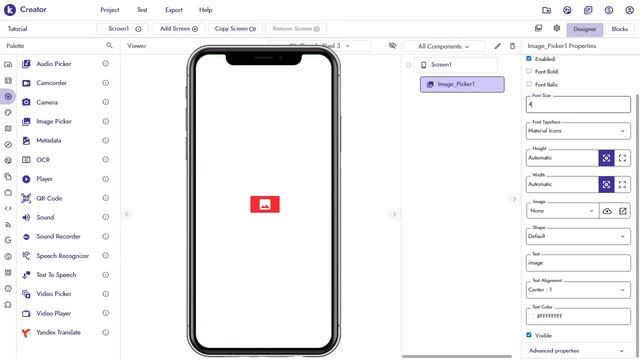Toggle the Font Italic checkbox

pyautogui.click(x=529, y=84)
